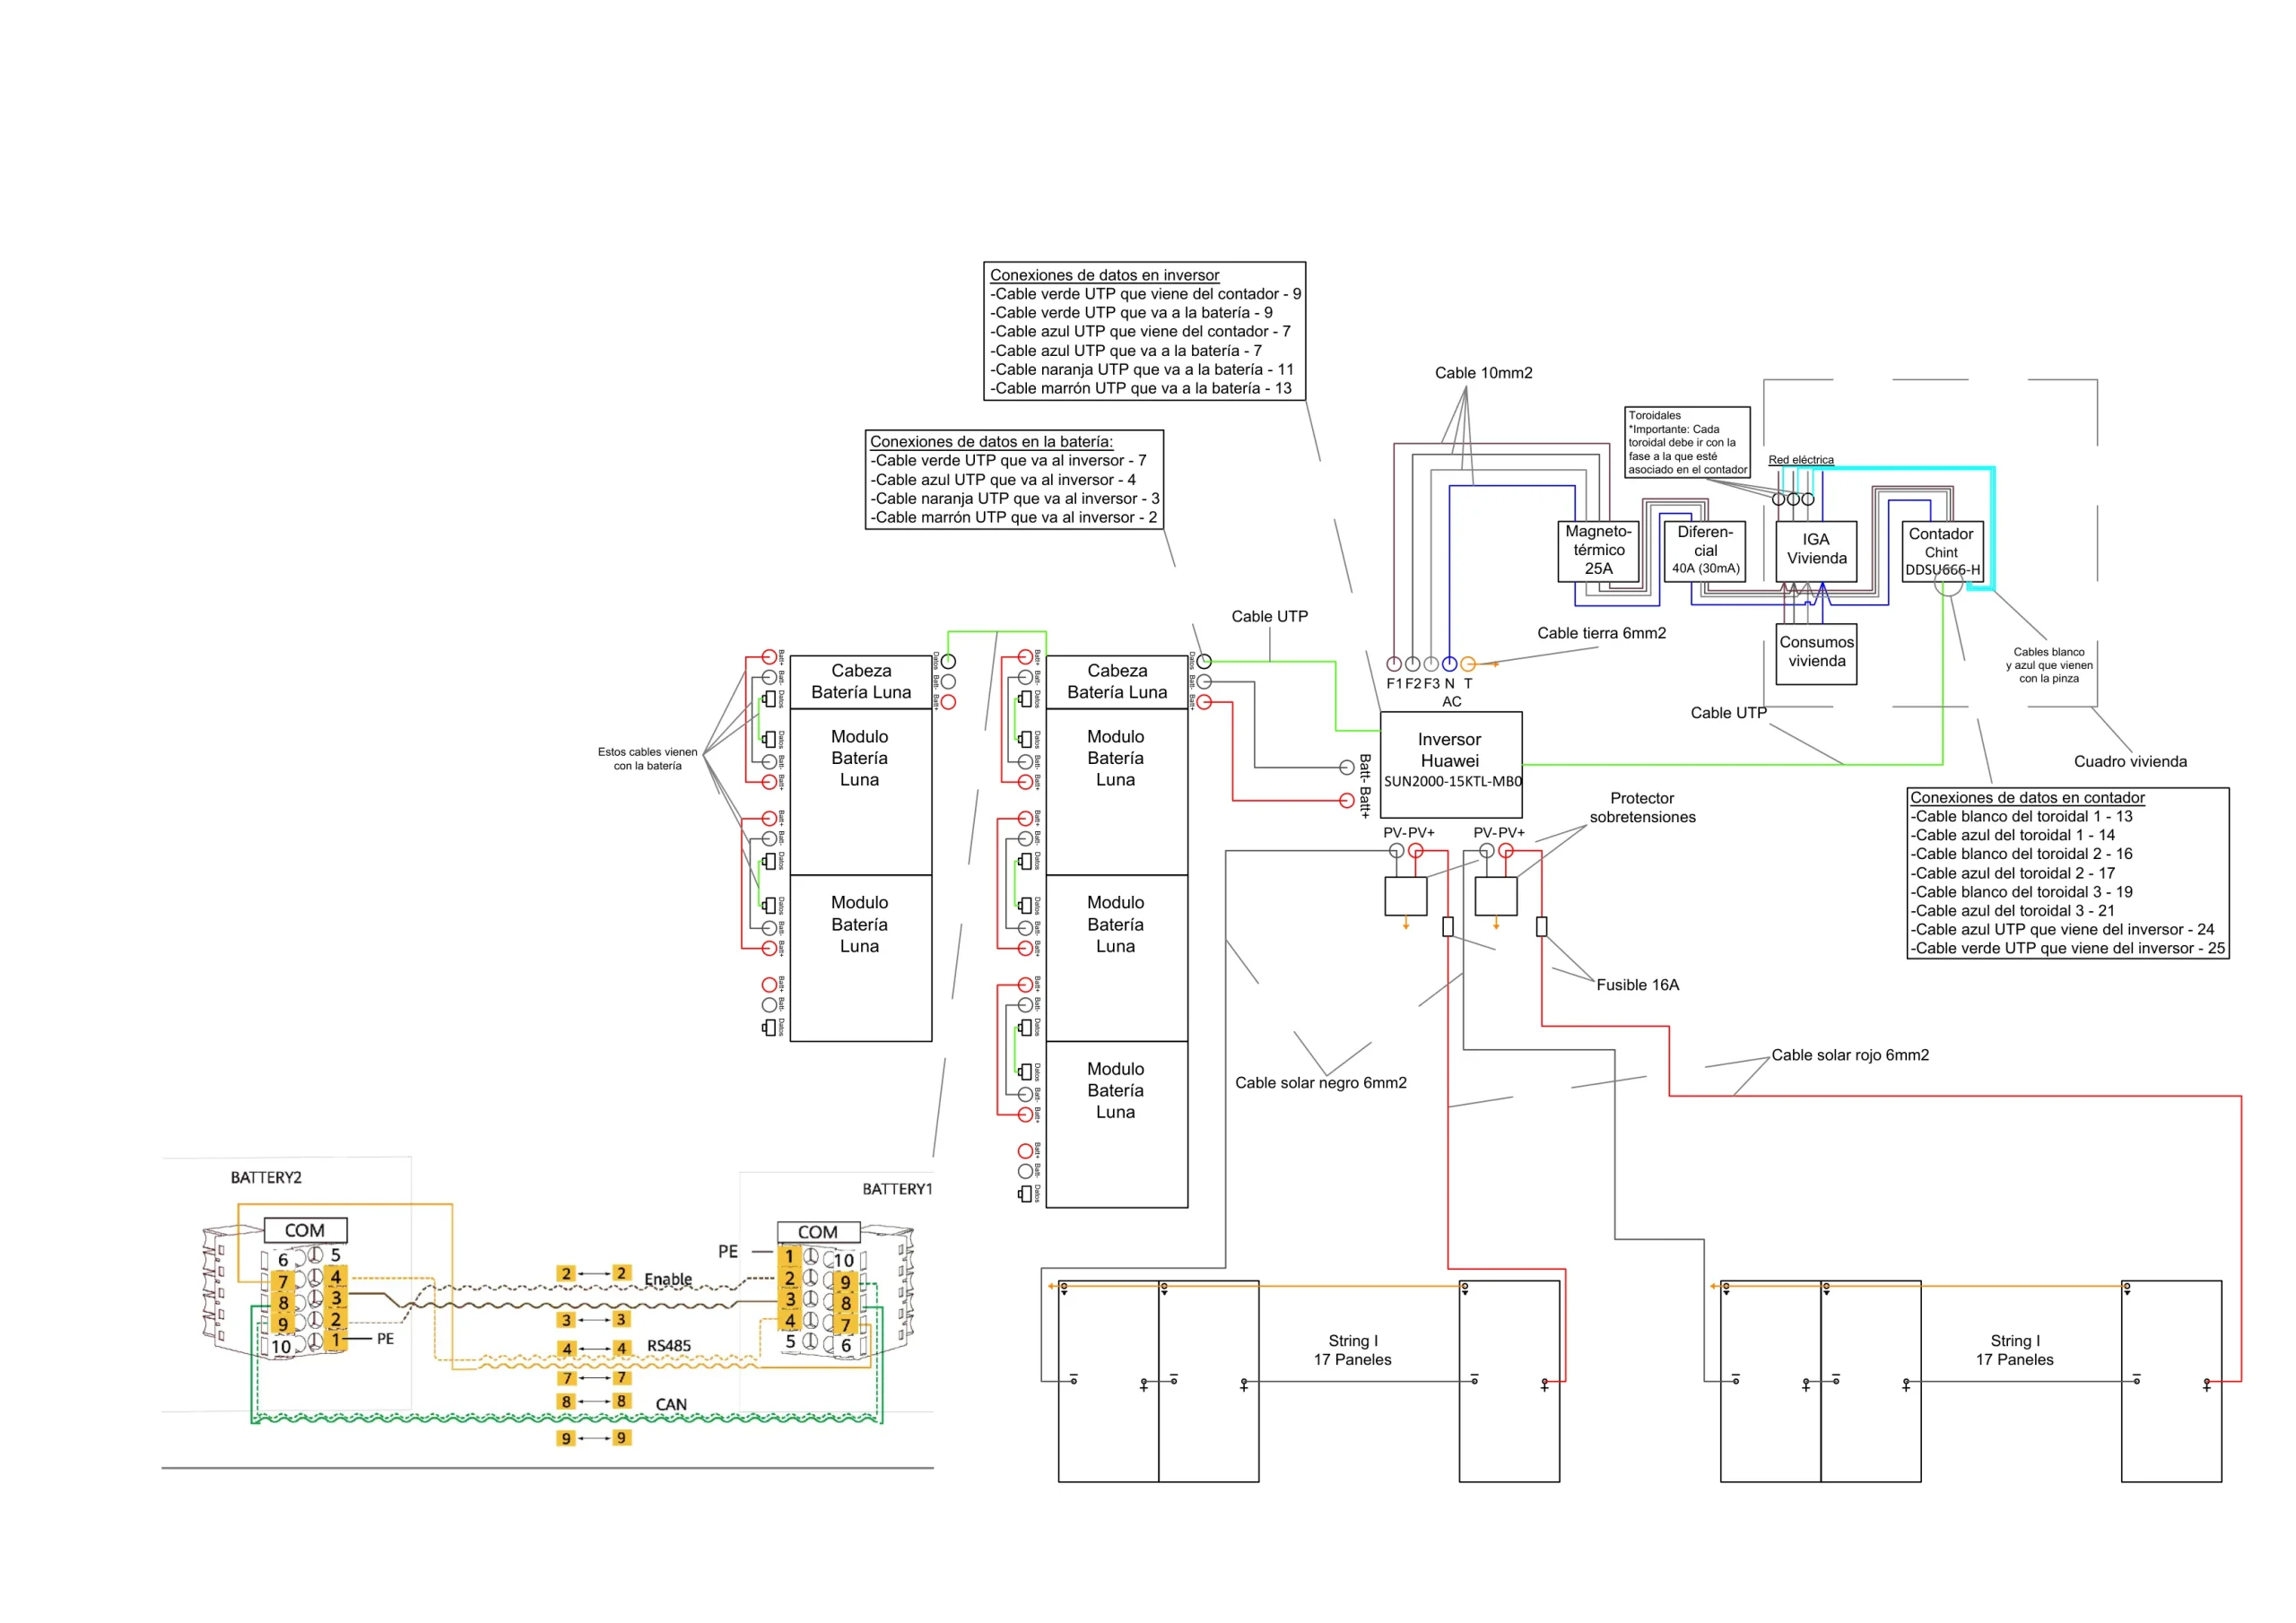Click the RS485 label in connector diagram
The height and width of the screenshot is (1623, 2296).
pyautogui.click(x=669, y=1346)
